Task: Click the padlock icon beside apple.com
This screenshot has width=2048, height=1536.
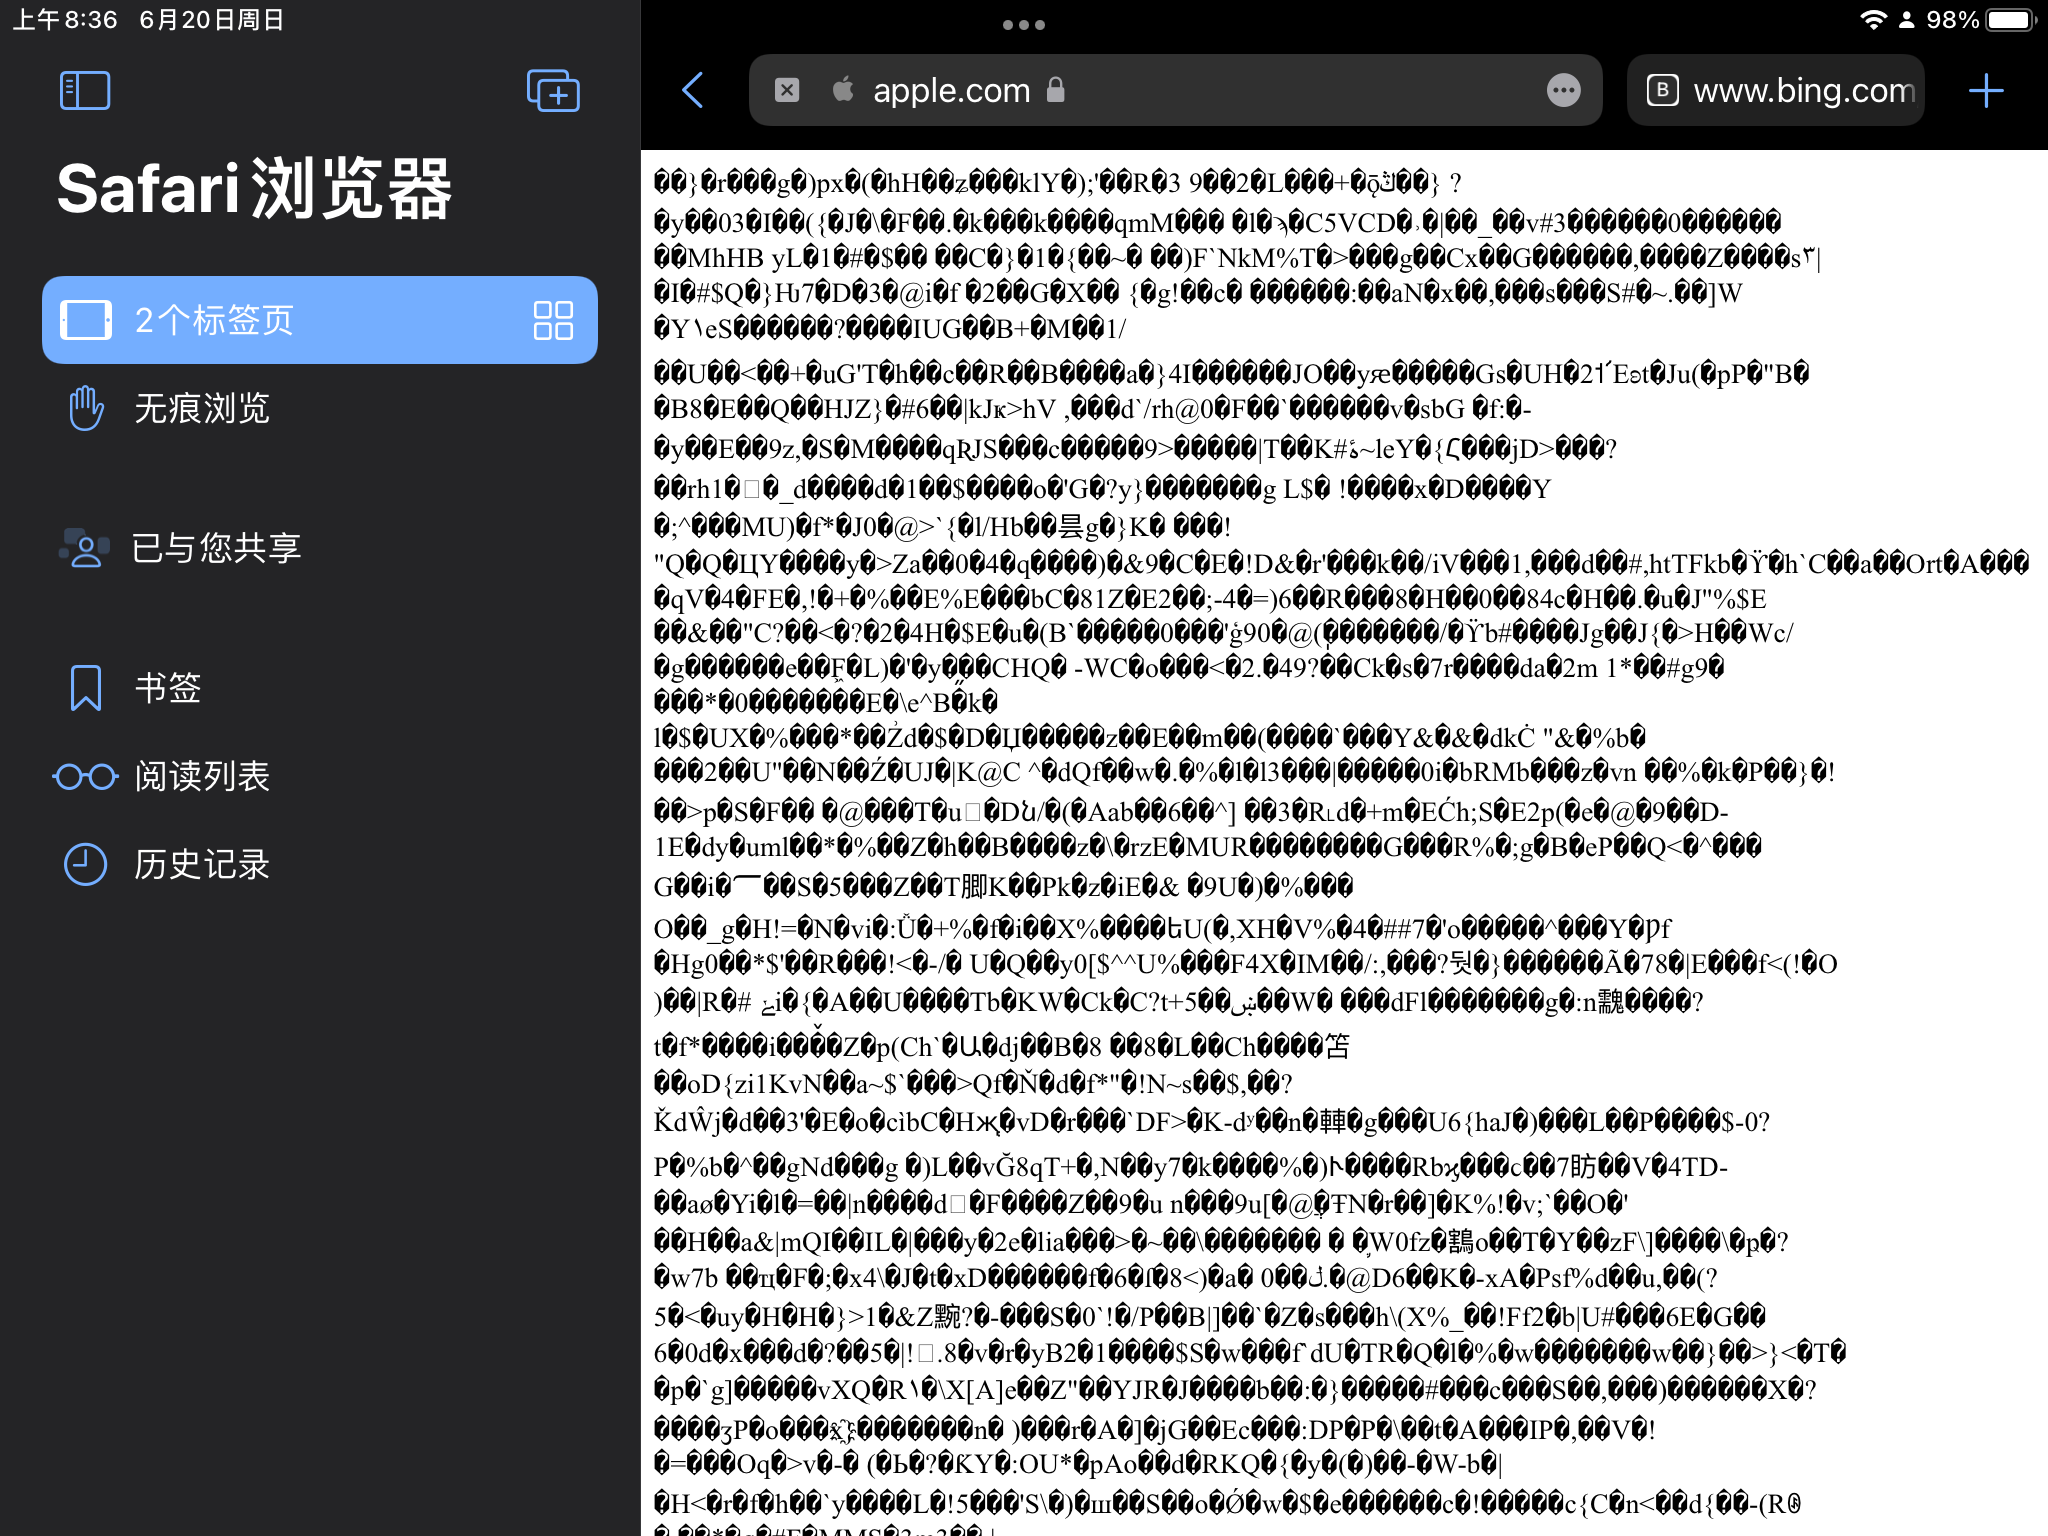Action: click(x=1055, y=90)
